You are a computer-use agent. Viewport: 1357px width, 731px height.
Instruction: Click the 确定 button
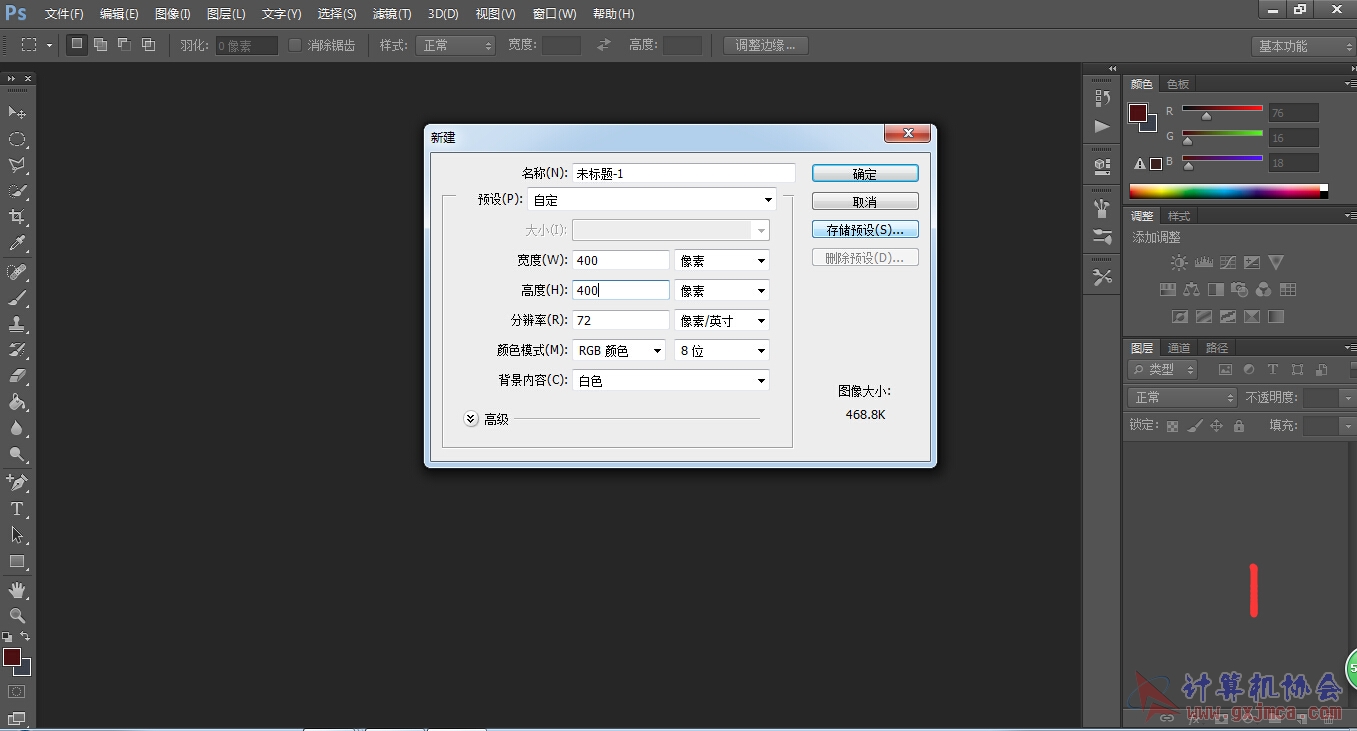[865, 173]
